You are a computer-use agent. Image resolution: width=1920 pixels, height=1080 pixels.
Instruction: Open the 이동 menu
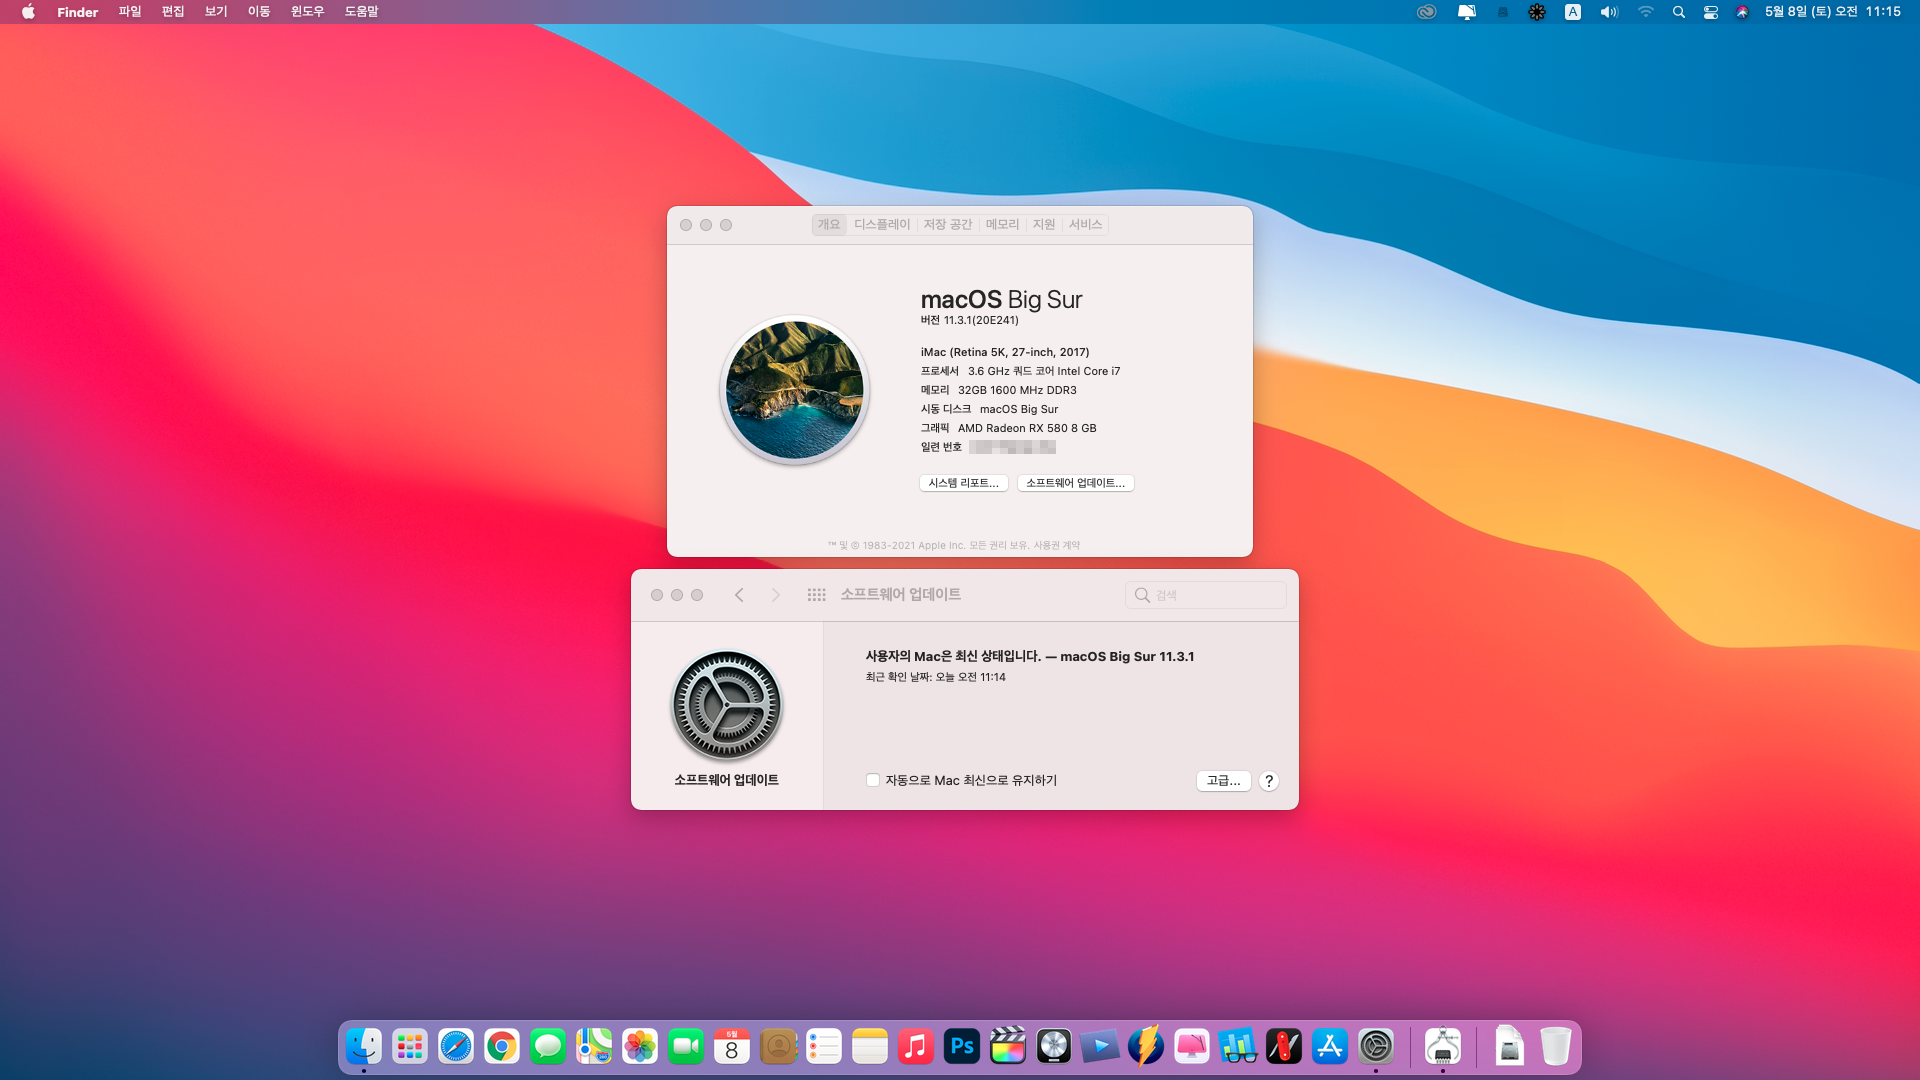tap(259, 12)
